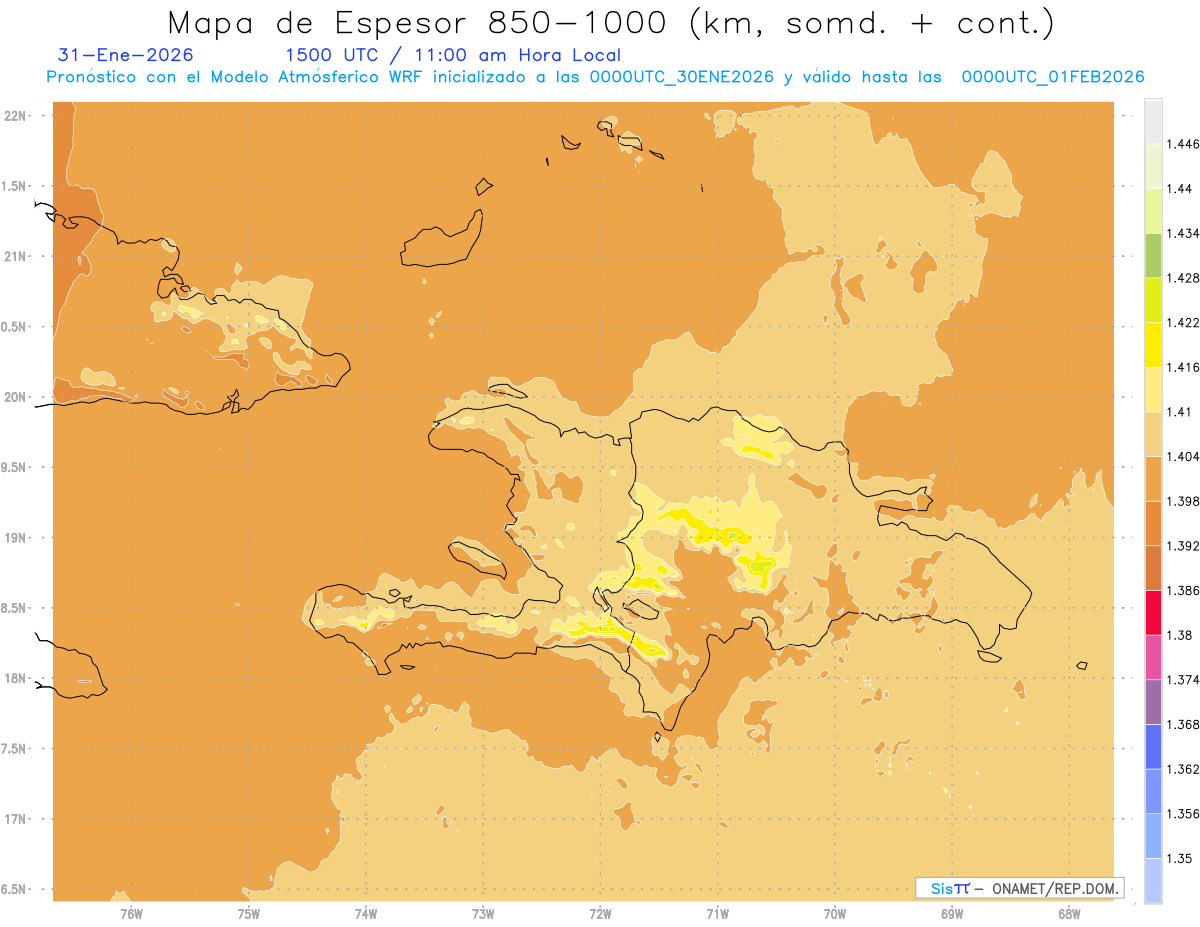This screenshot has height=927, width=1200.
Task: Select the 74W longitude label
Action: click(x=366, y=914)
